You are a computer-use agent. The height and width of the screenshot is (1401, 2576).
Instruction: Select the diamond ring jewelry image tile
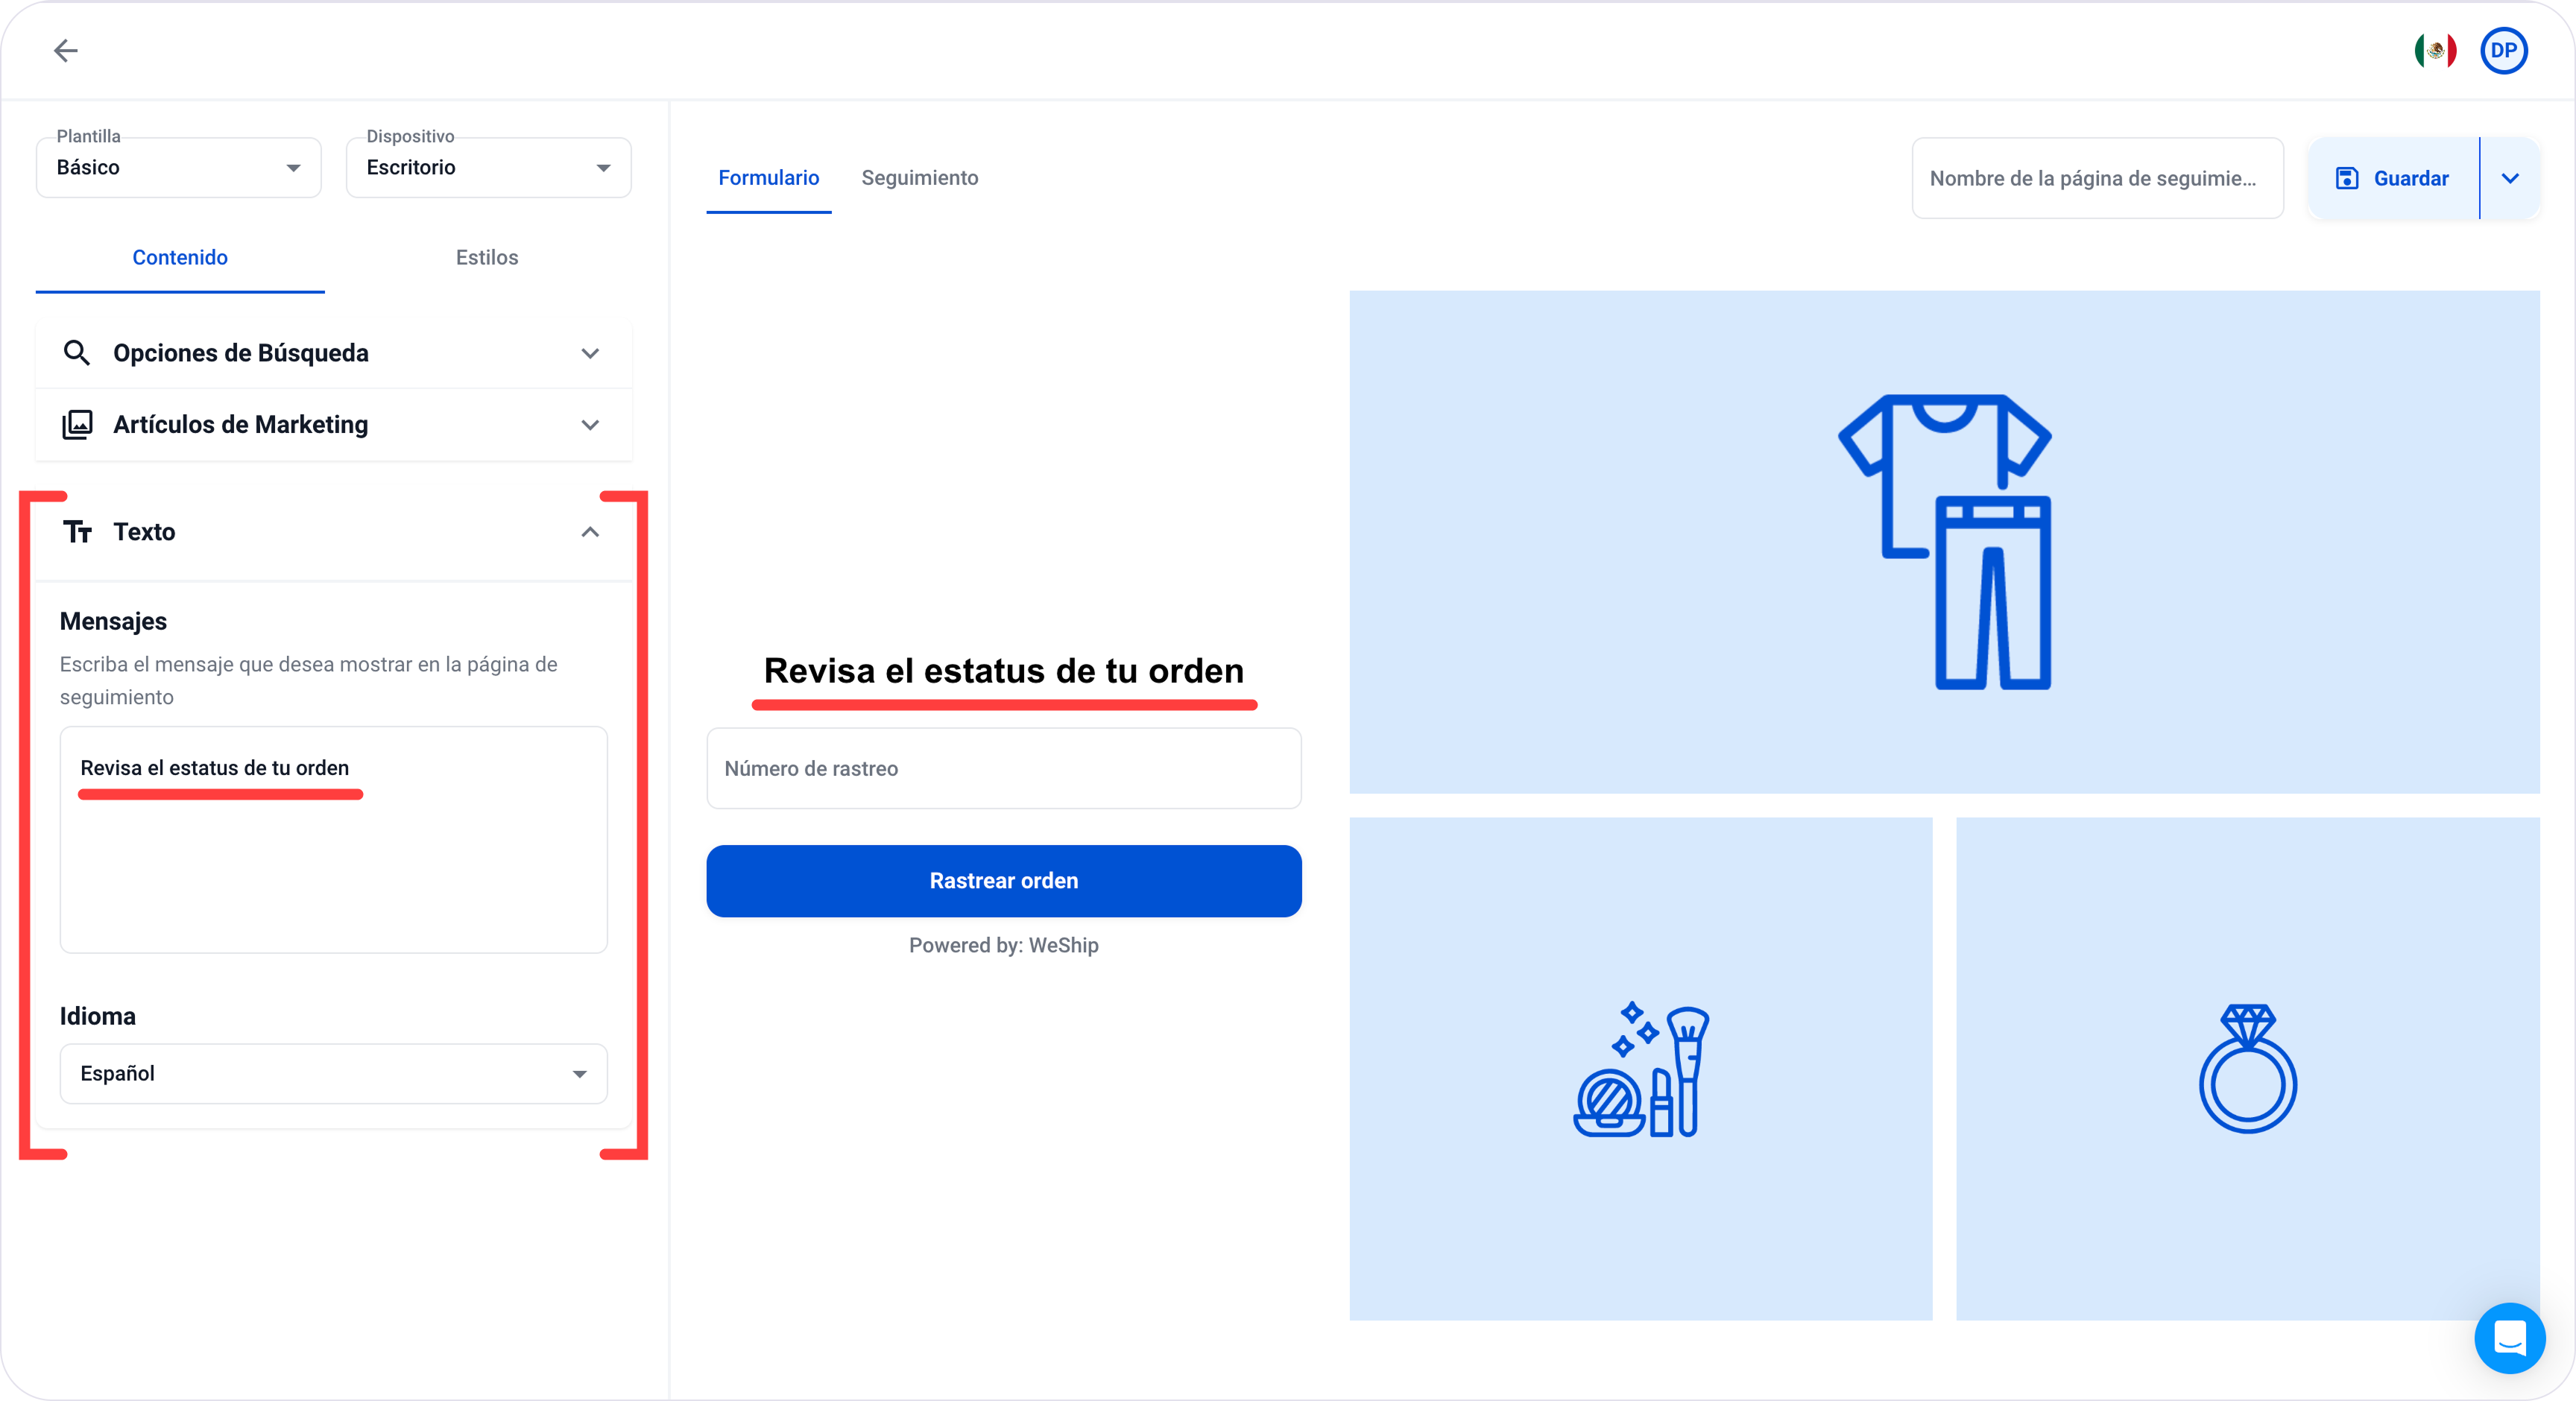tap(2247, 1068)
